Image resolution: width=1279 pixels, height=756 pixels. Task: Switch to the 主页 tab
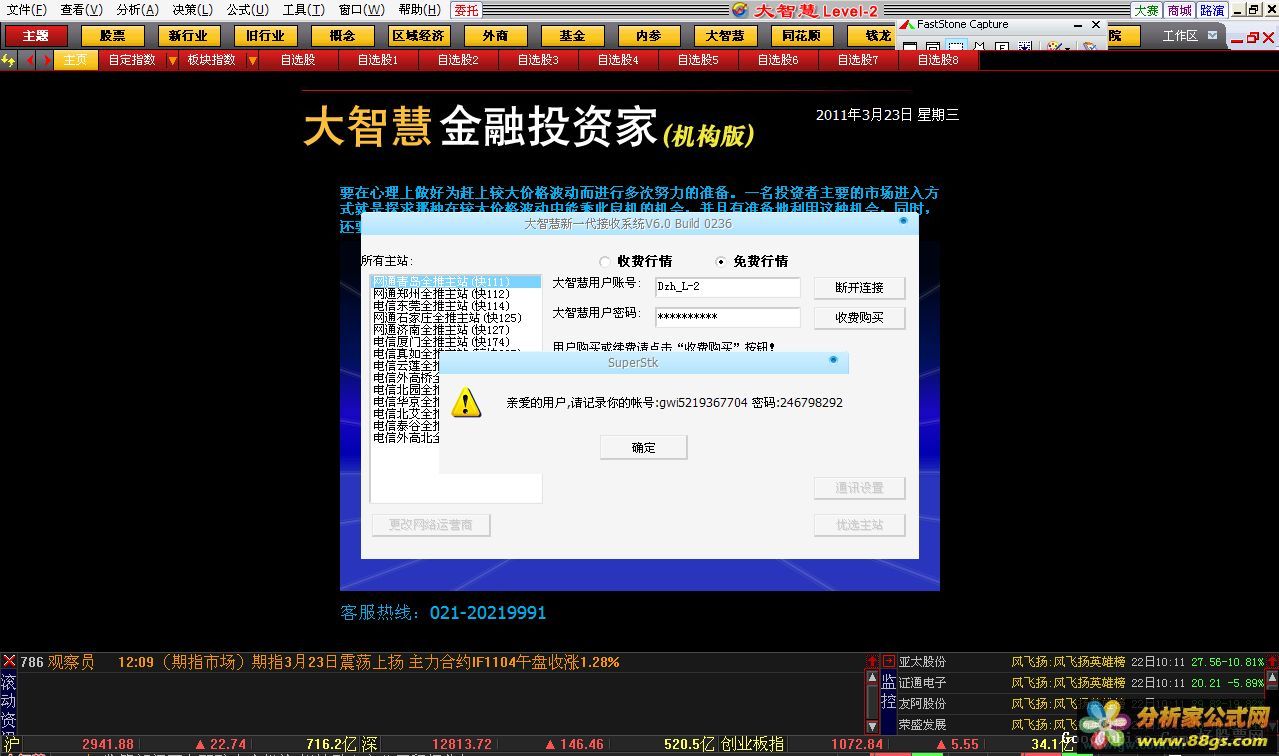coord(76,60)
